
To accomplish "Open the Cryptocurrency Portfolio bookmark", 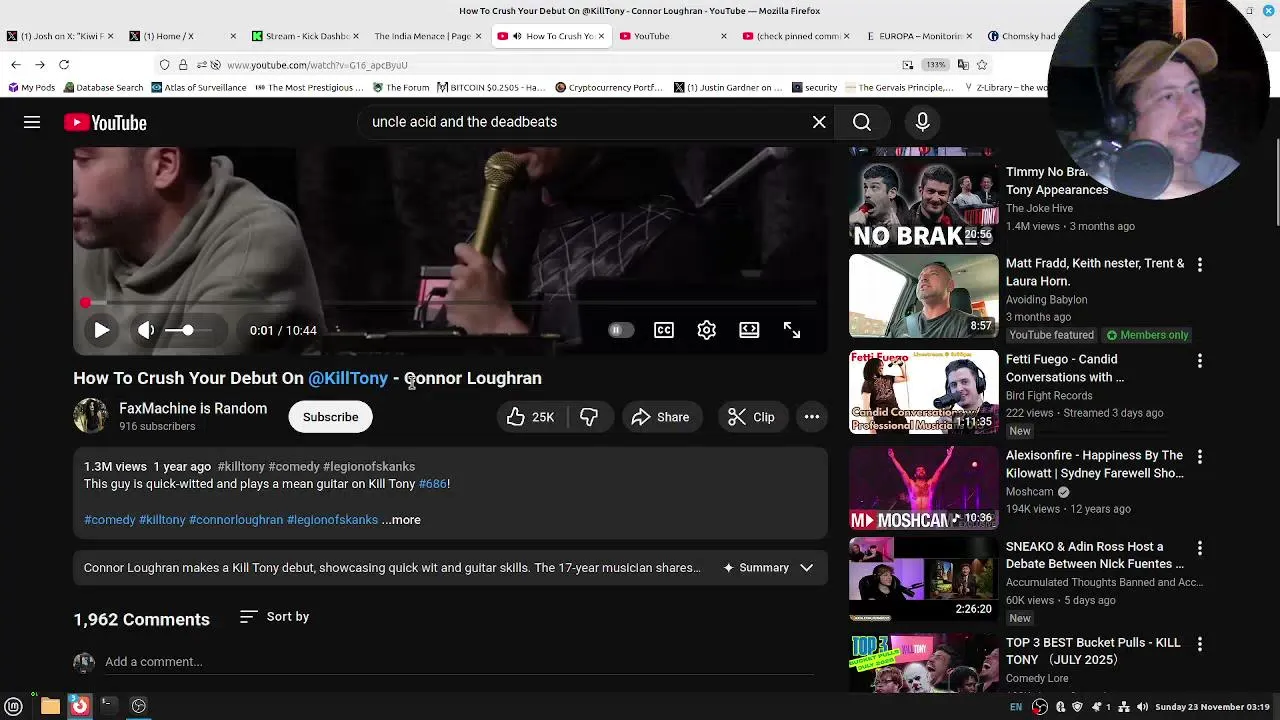I will click(x=609, y=88).
